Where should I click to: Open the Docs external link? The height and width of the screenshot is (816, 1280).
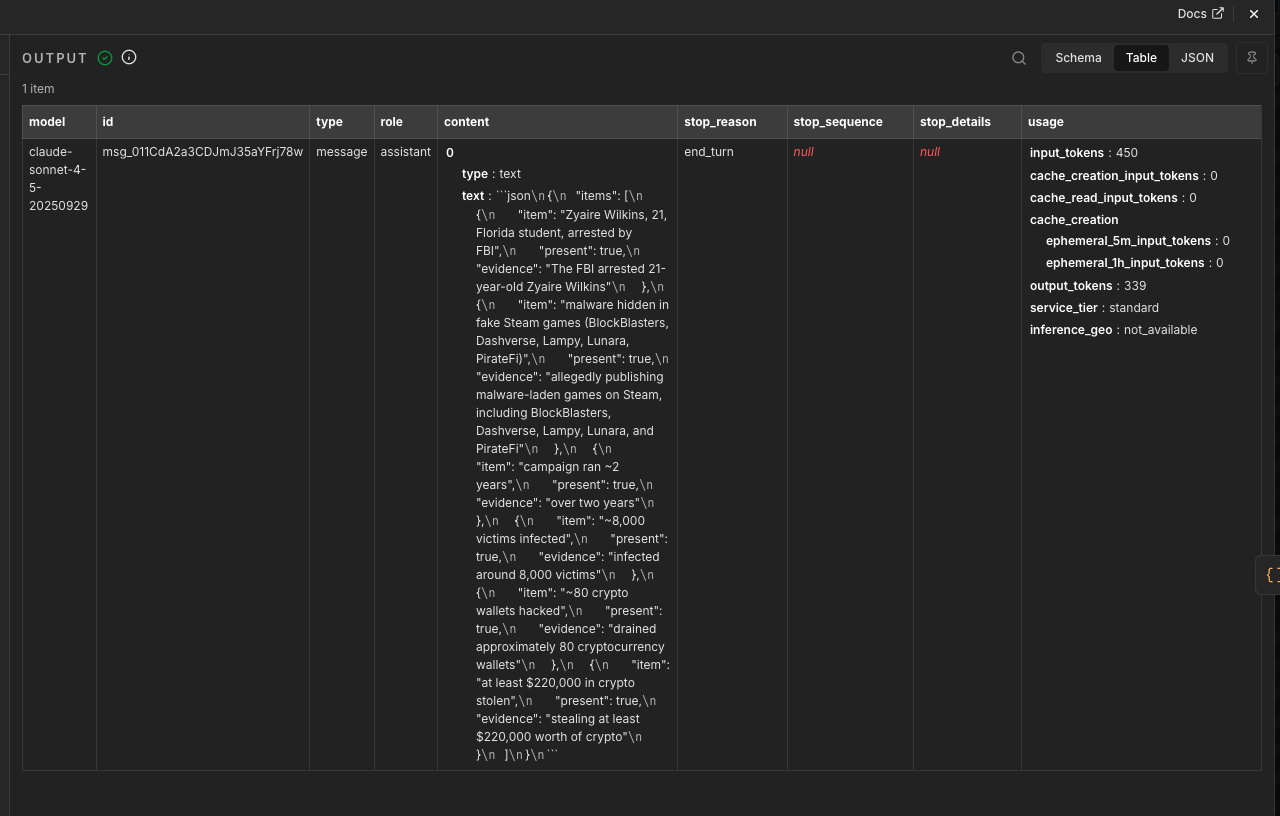pyautogui.click(x=1200, y=14)
